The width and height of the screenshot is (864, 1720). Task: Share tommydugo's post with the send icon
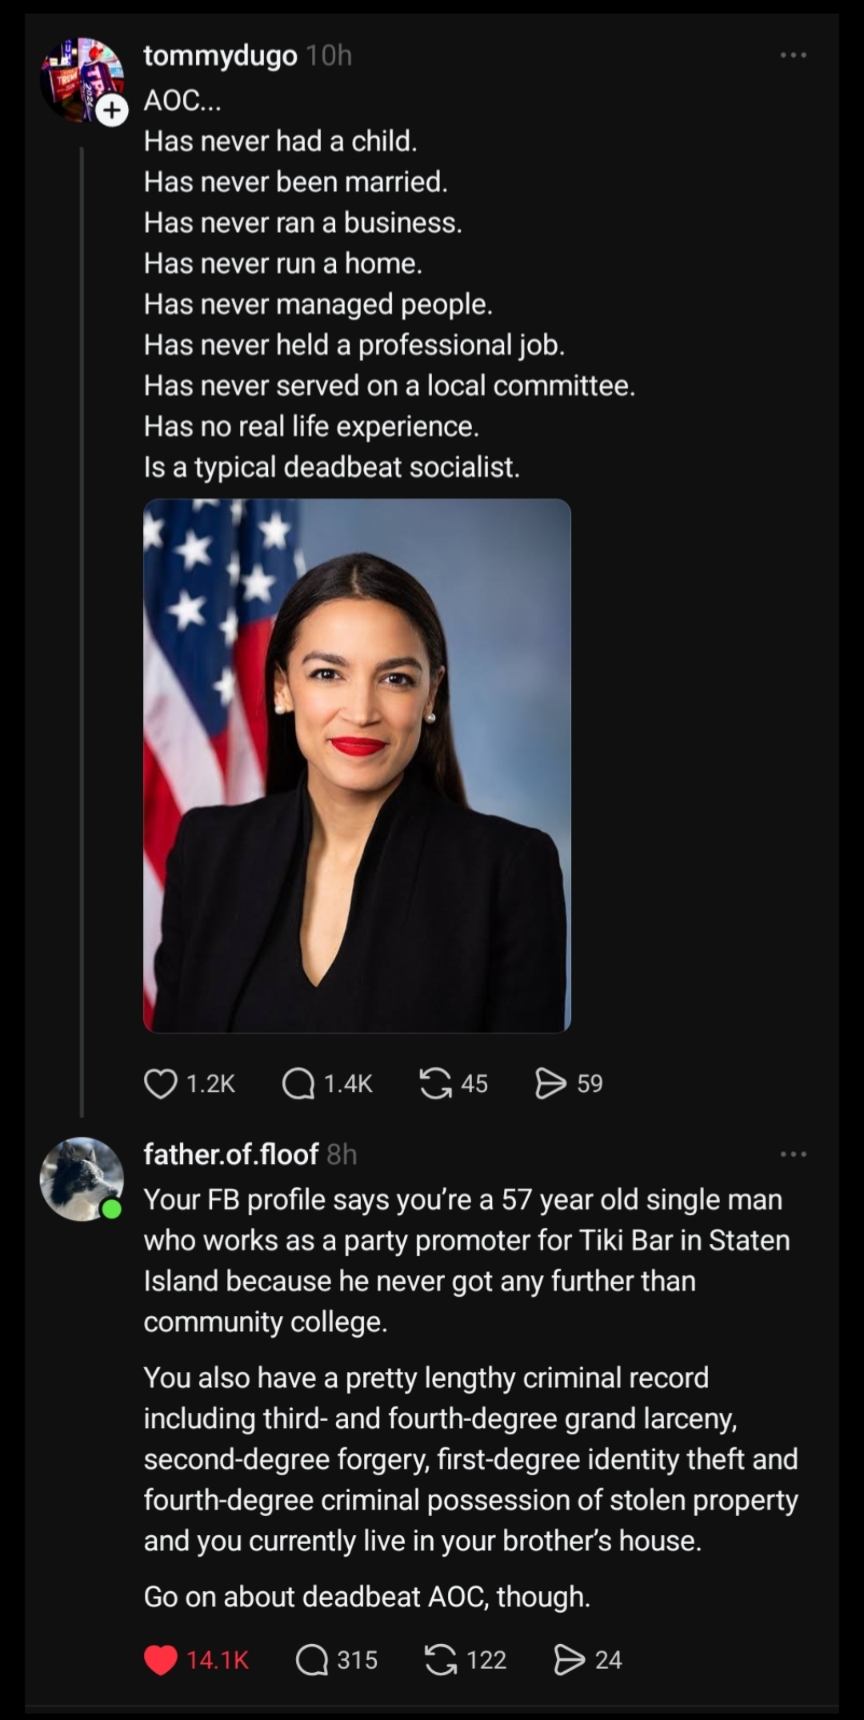551,1083
